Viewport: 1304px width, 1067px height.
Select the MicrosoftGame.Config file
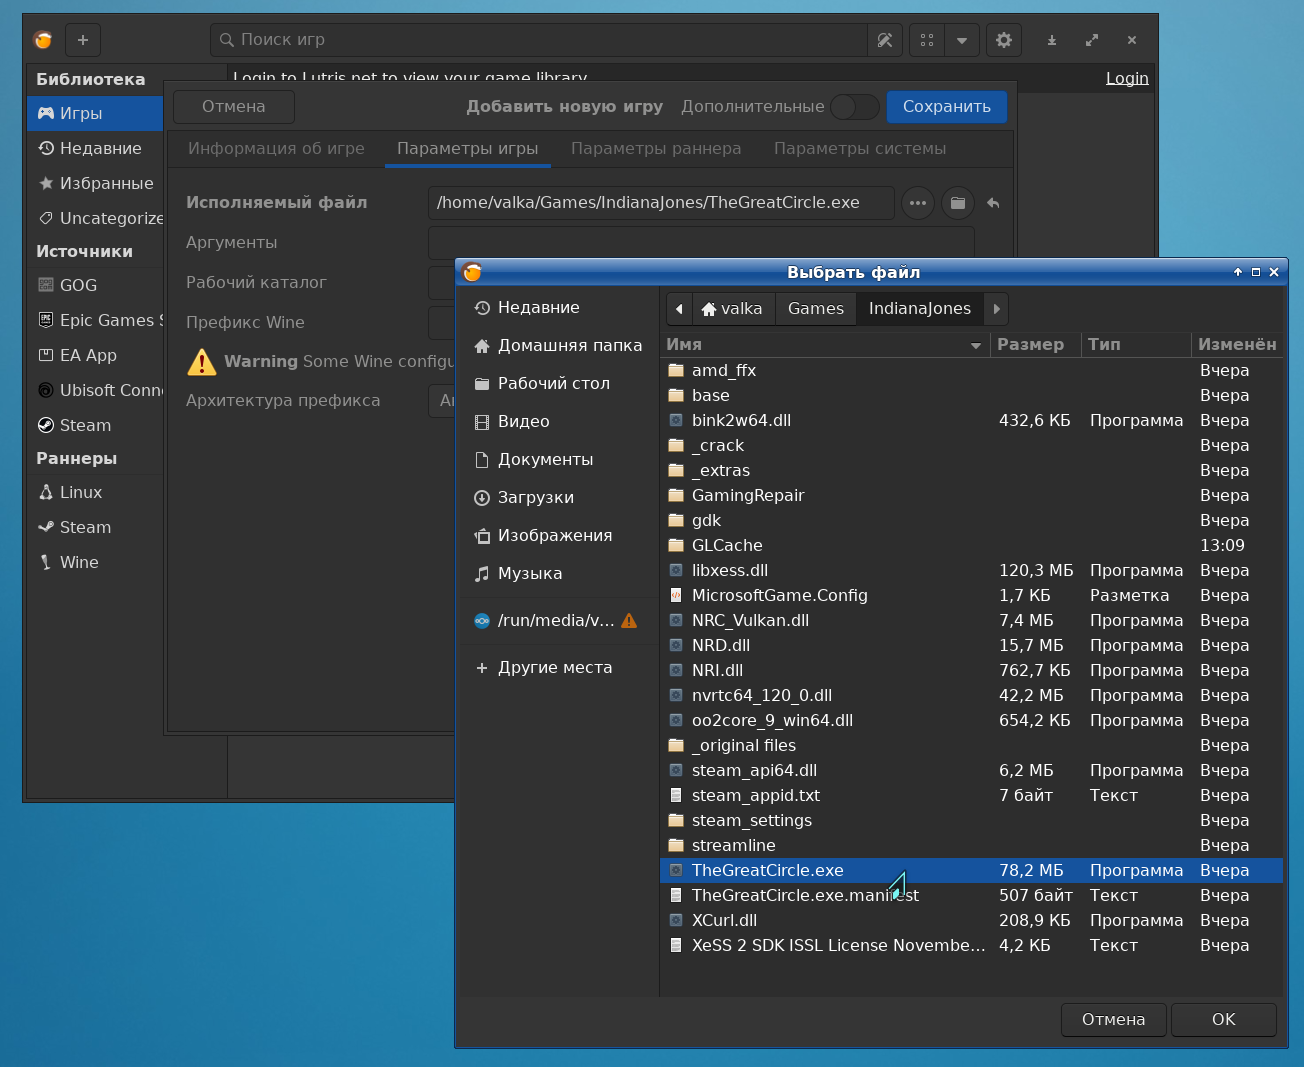[971, 595]
